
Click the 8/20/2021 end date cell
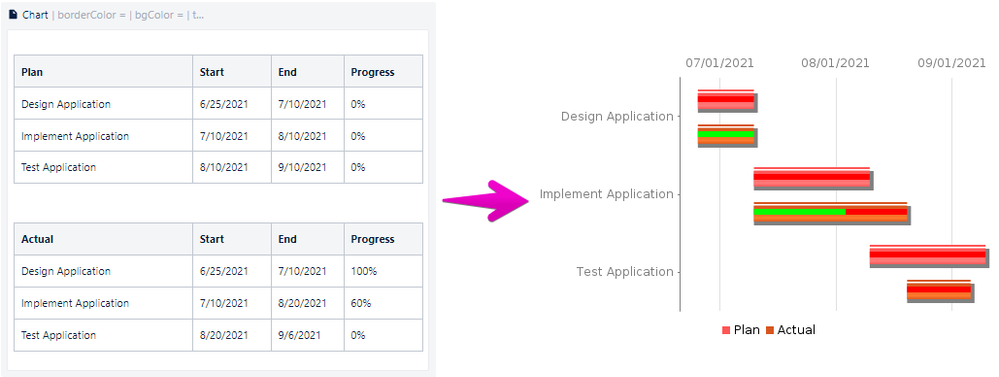308,303
